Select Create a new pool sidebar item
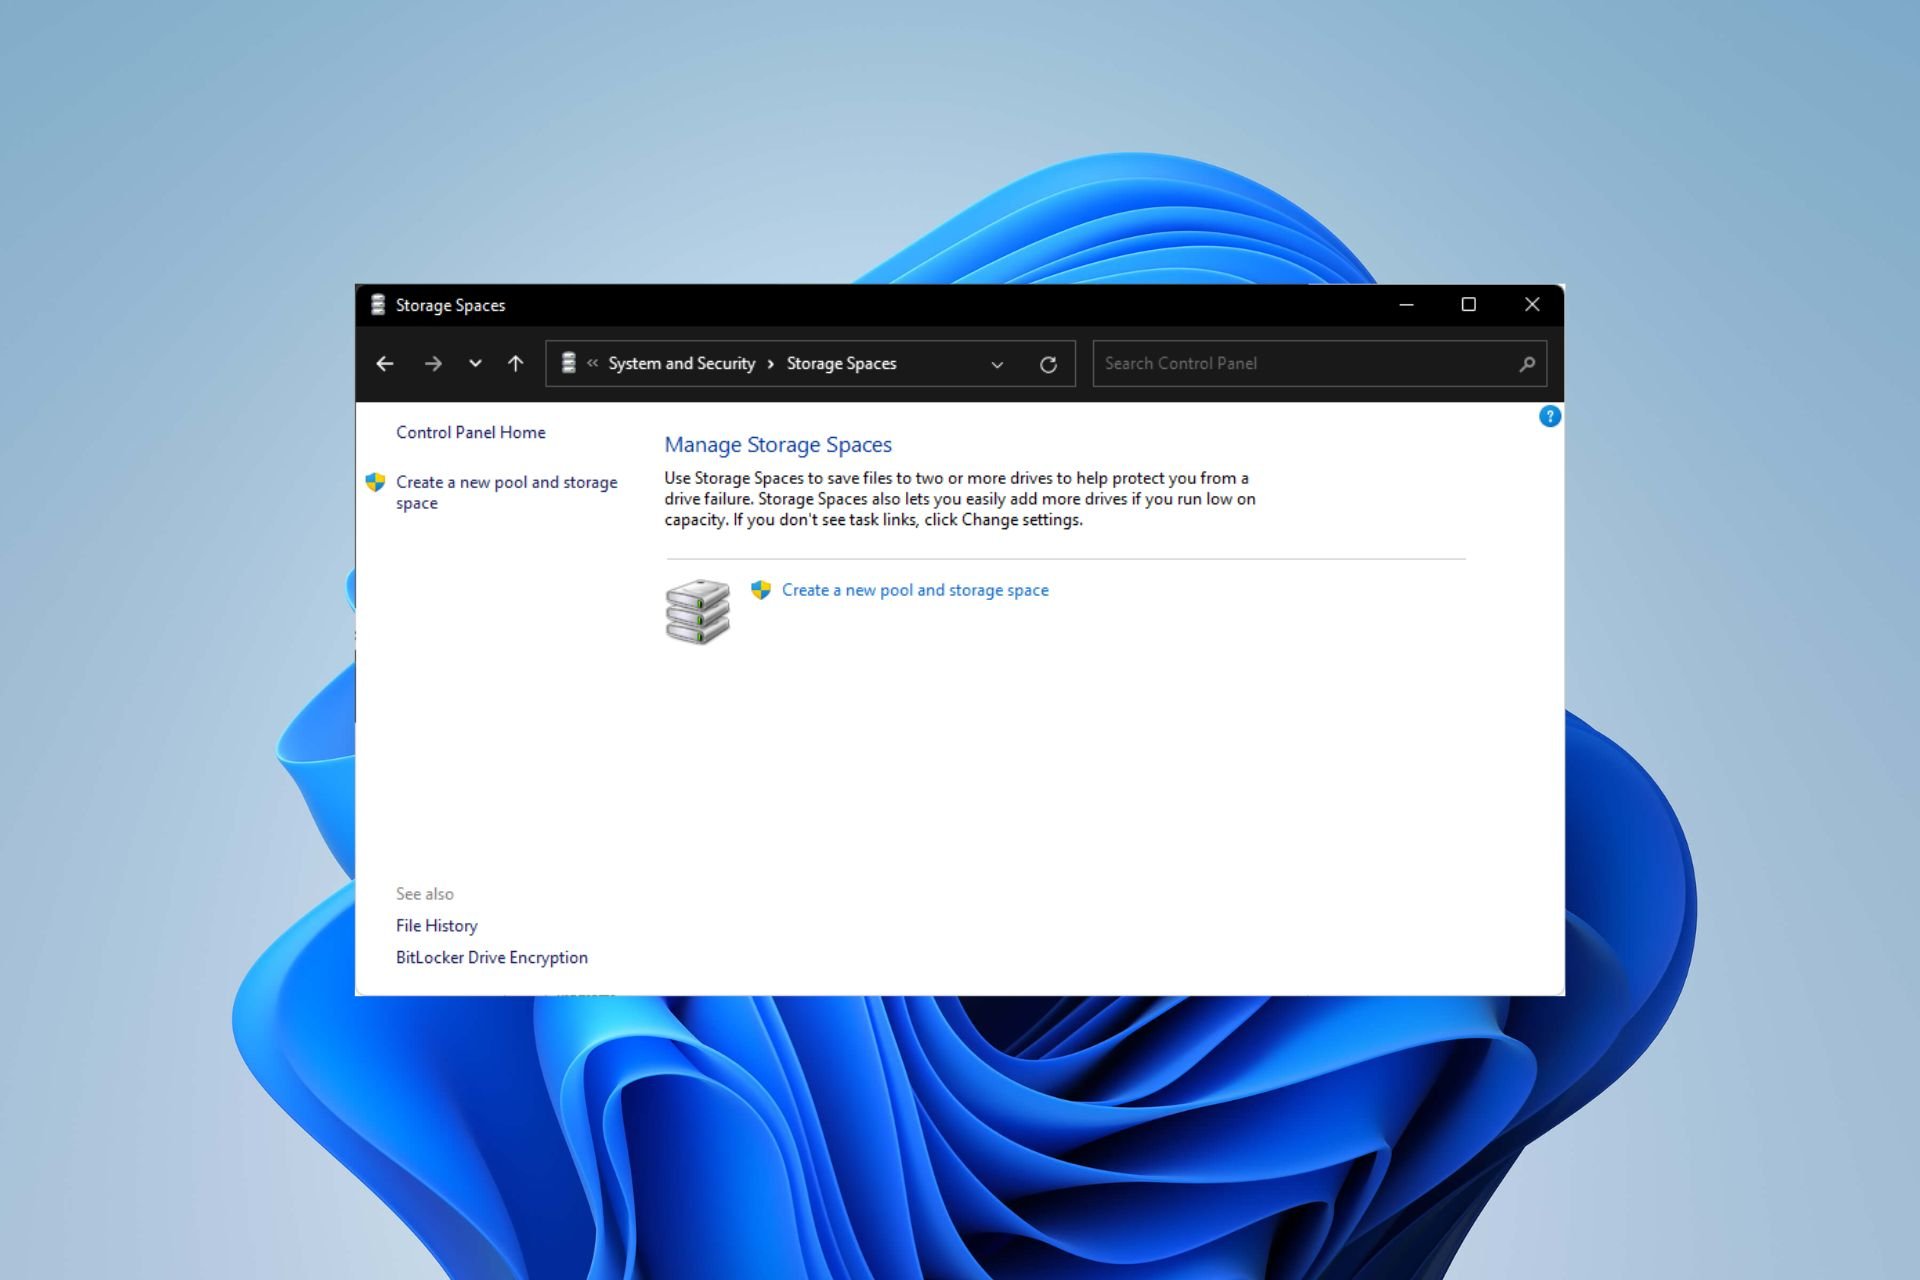Screen dimensions: 1920x1280 [x=506, y=491]
